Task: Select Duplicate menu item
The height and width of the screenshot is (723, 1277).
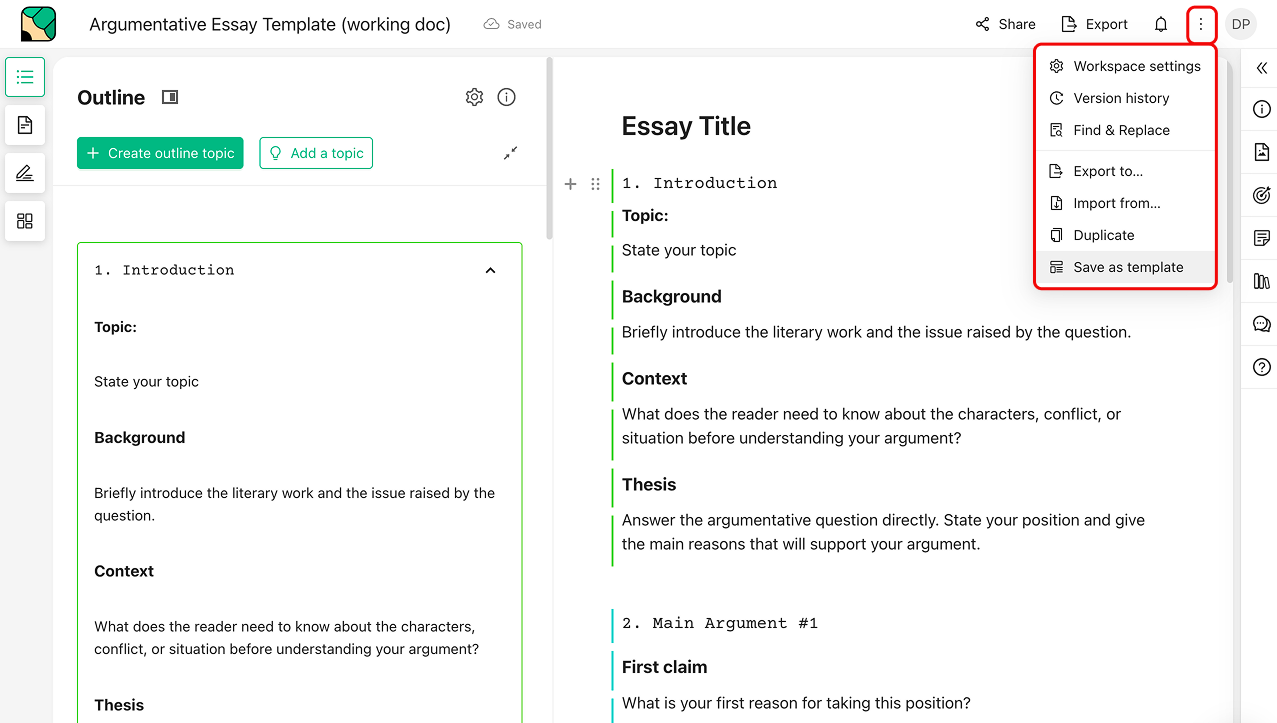Action: point(1125,235)
